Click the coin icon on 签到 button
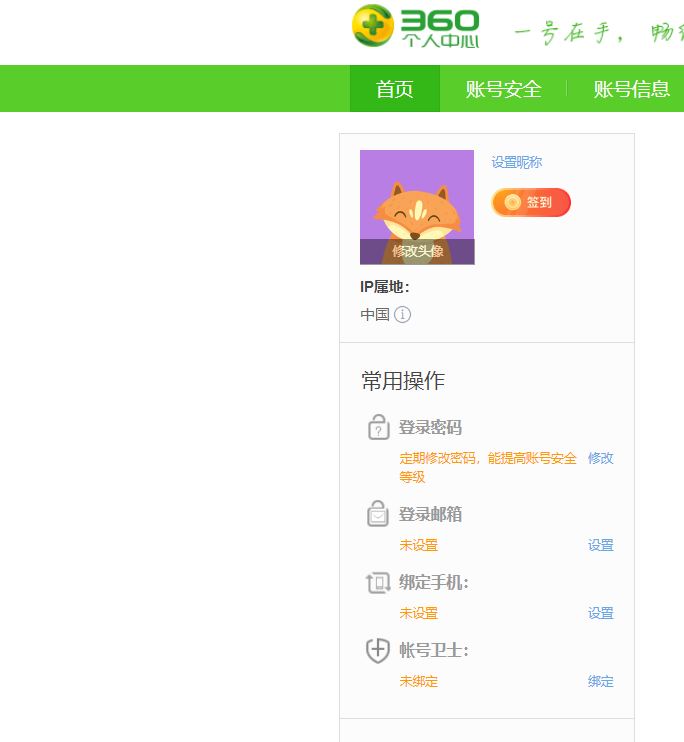 point(512,202)
